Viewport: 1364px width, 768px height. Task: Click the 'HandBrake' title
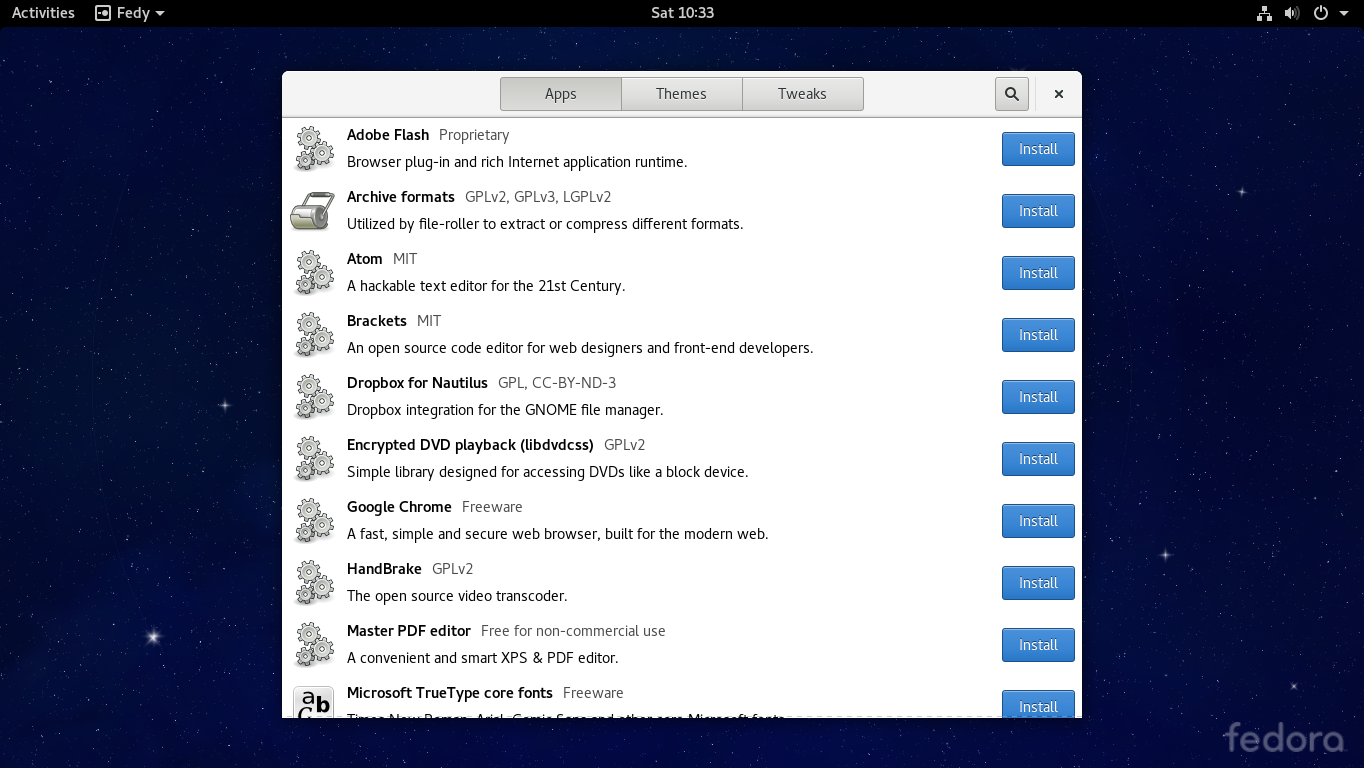384,569
